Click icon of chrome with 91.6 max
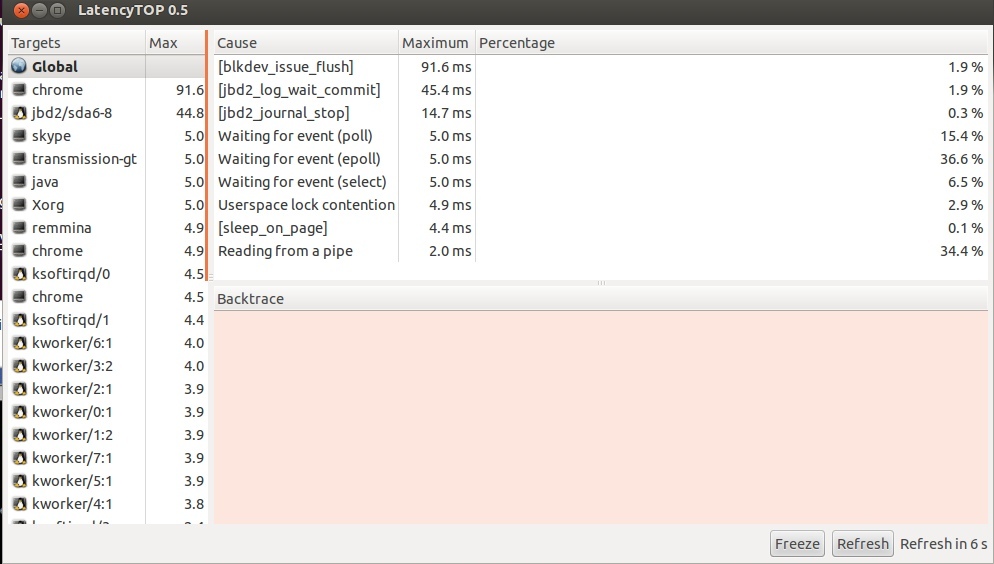Viewport: 994px width, 564px height. [20, 89]
